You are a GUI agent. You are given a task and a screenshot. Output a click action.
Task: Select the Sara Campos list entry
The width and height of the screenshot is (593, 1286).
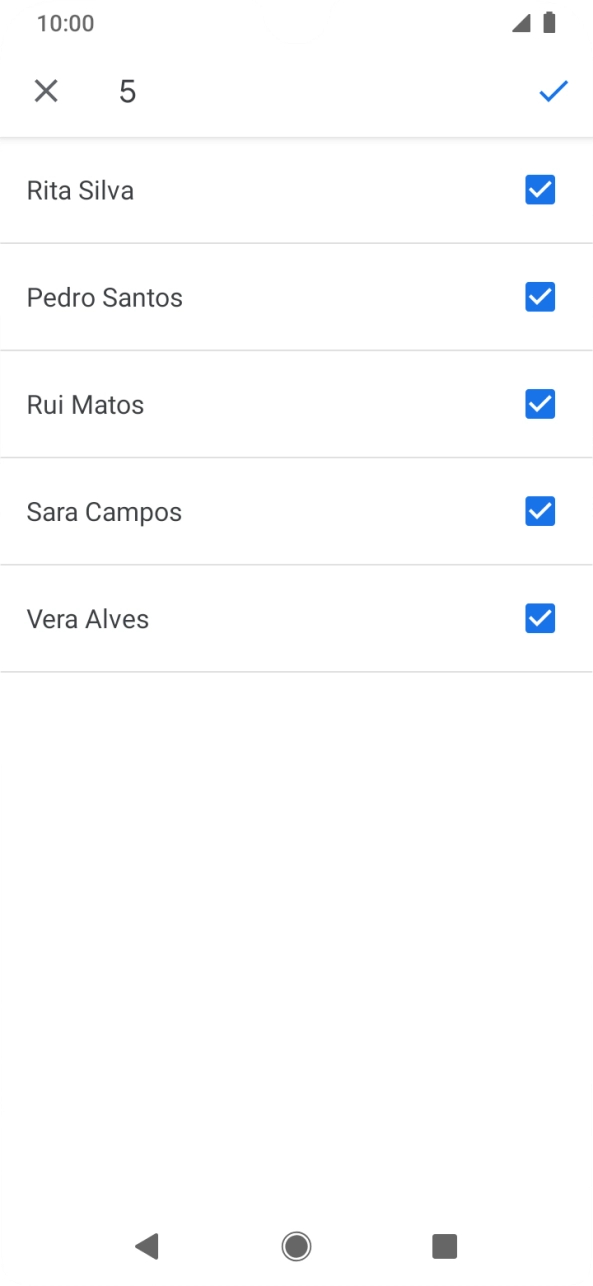tap(200, 511)
